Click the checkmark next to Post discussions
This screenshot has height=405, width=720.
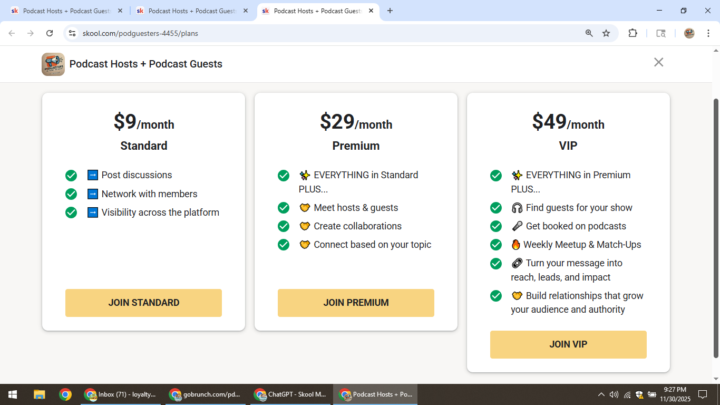(71, 175)
